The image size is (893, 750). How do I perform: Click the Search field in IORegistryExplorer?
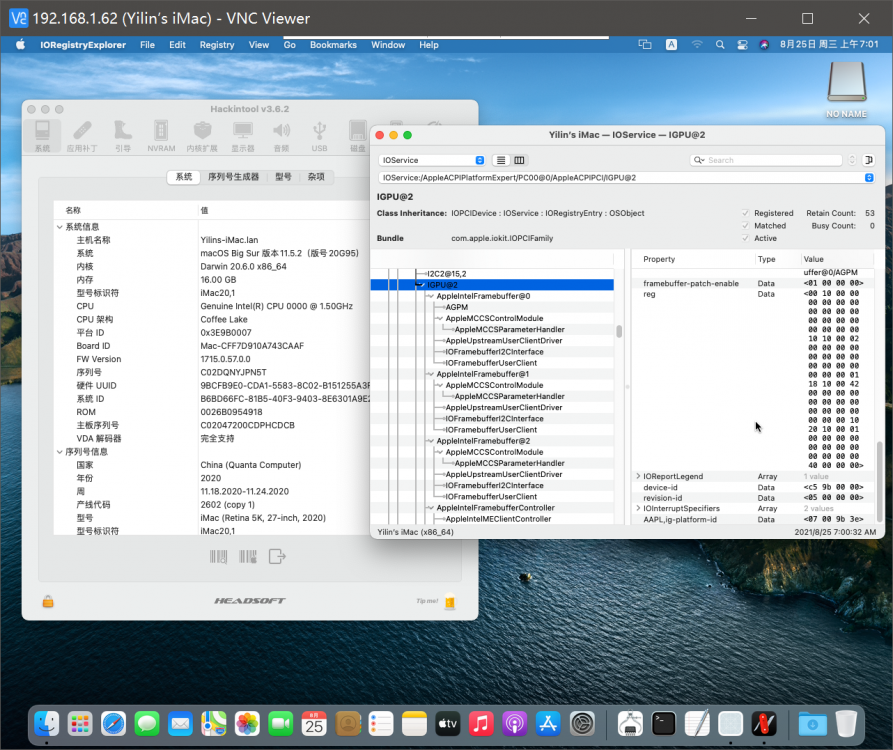(766, 160)
